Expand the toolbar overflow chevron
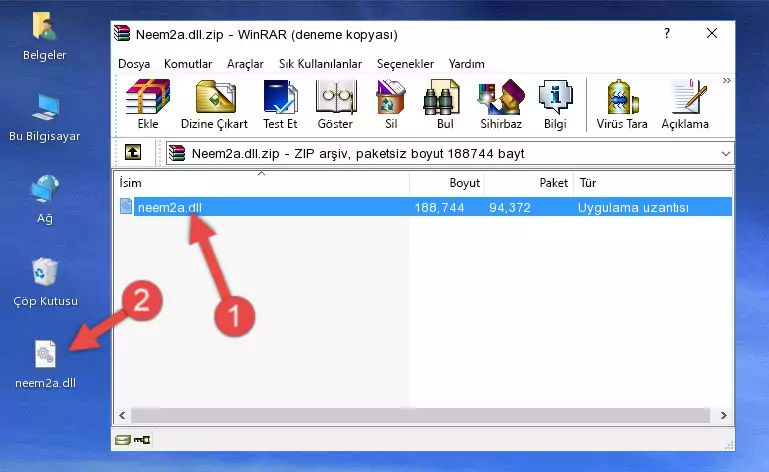769x472 pixels. click(x=726, y=80)
